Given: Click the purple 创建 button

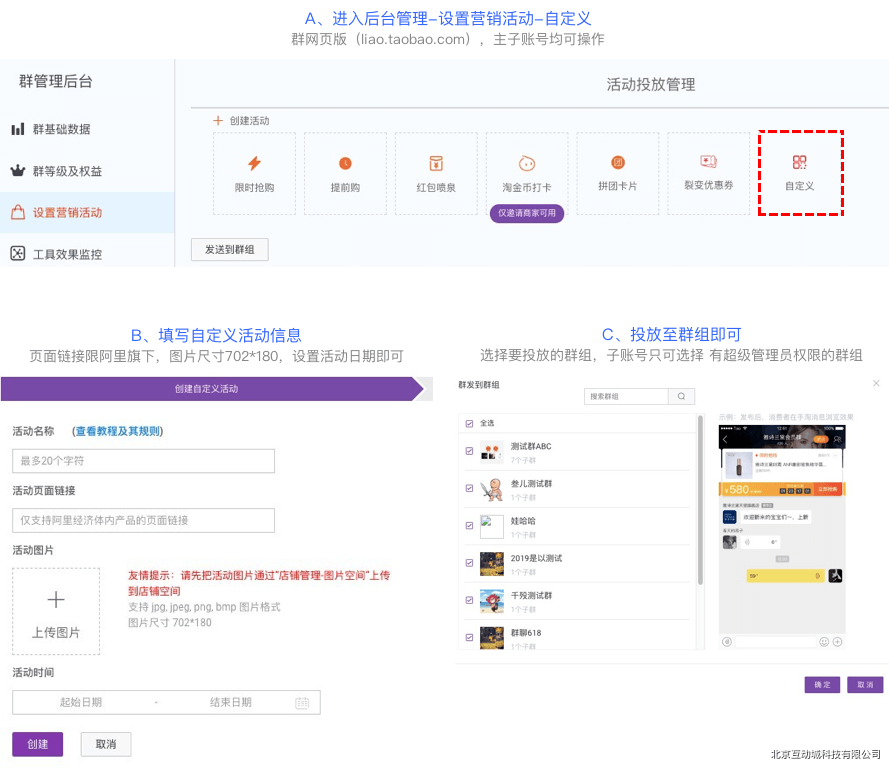Looking at the screenshot, I should click(x=37, y=744).
